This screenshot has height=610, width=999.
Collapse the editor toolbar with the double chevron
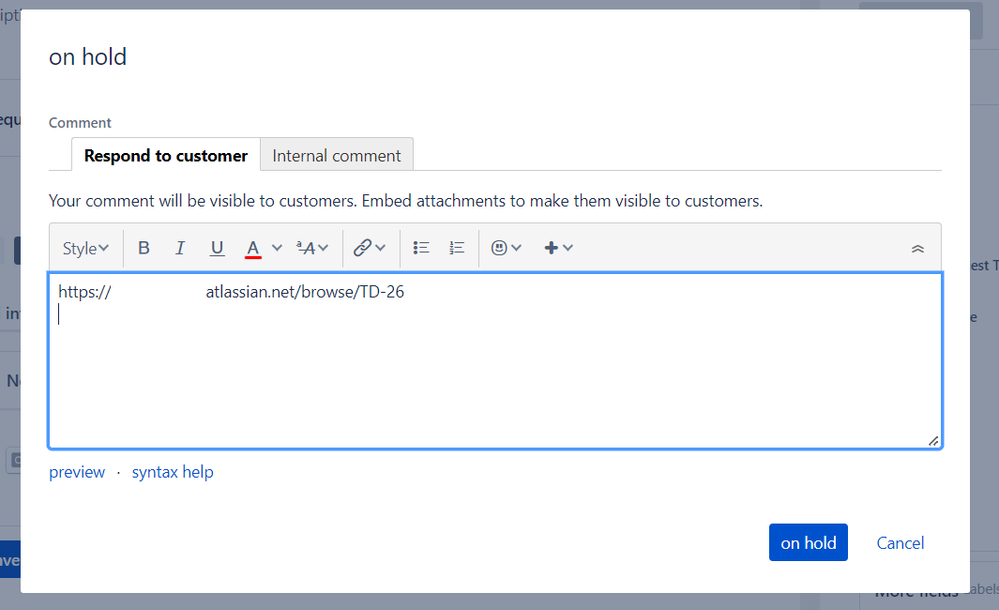click(x=917, y=249)
